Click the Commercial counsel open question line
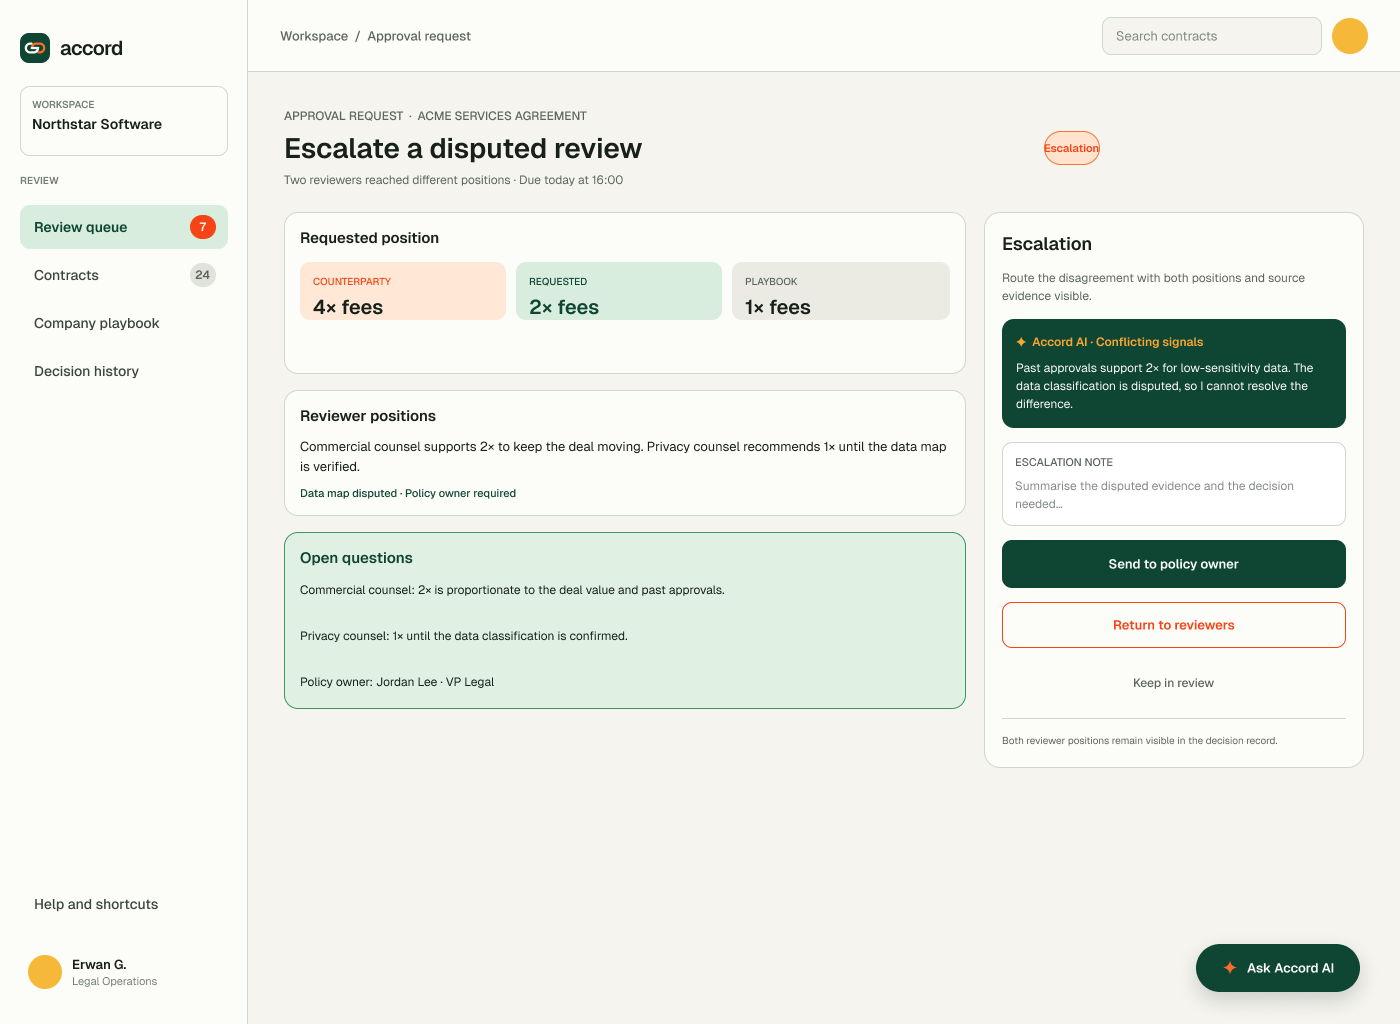 [512, 590]
